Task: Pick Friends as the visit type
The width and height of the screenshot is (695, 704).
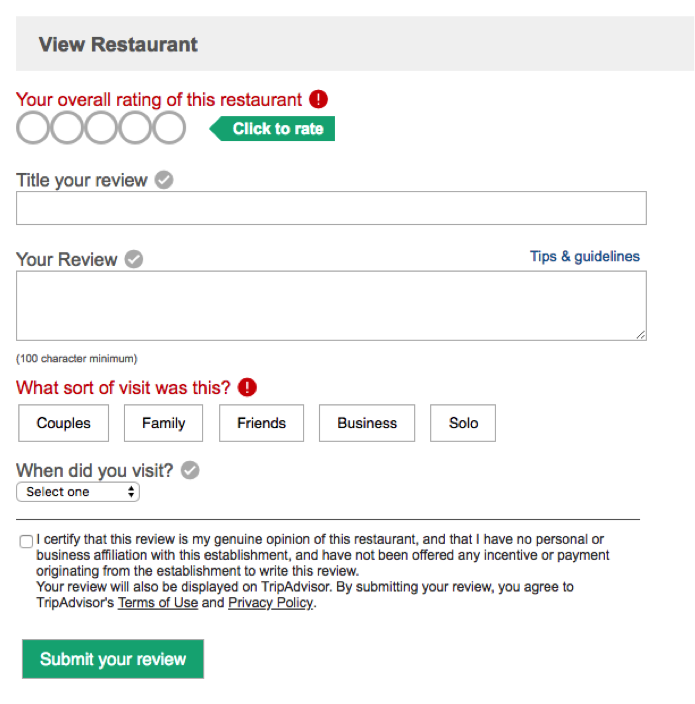Action: pos(261,423)
